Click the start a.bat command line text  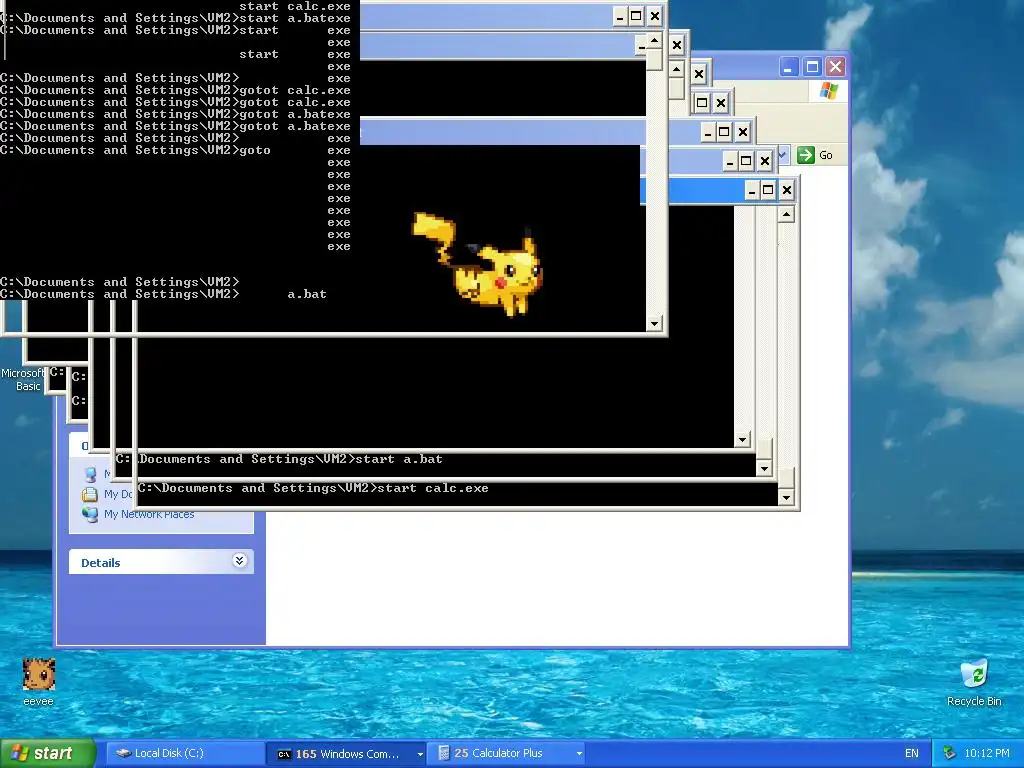pyautogui.click(x=398, y=459)
